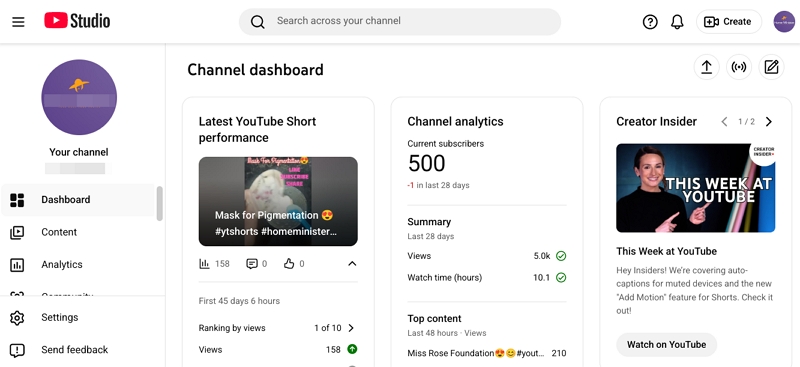Click the Latest YouTube Short performance heading
Viewport: 800px width, 367px height.
(x=257, y=130)
